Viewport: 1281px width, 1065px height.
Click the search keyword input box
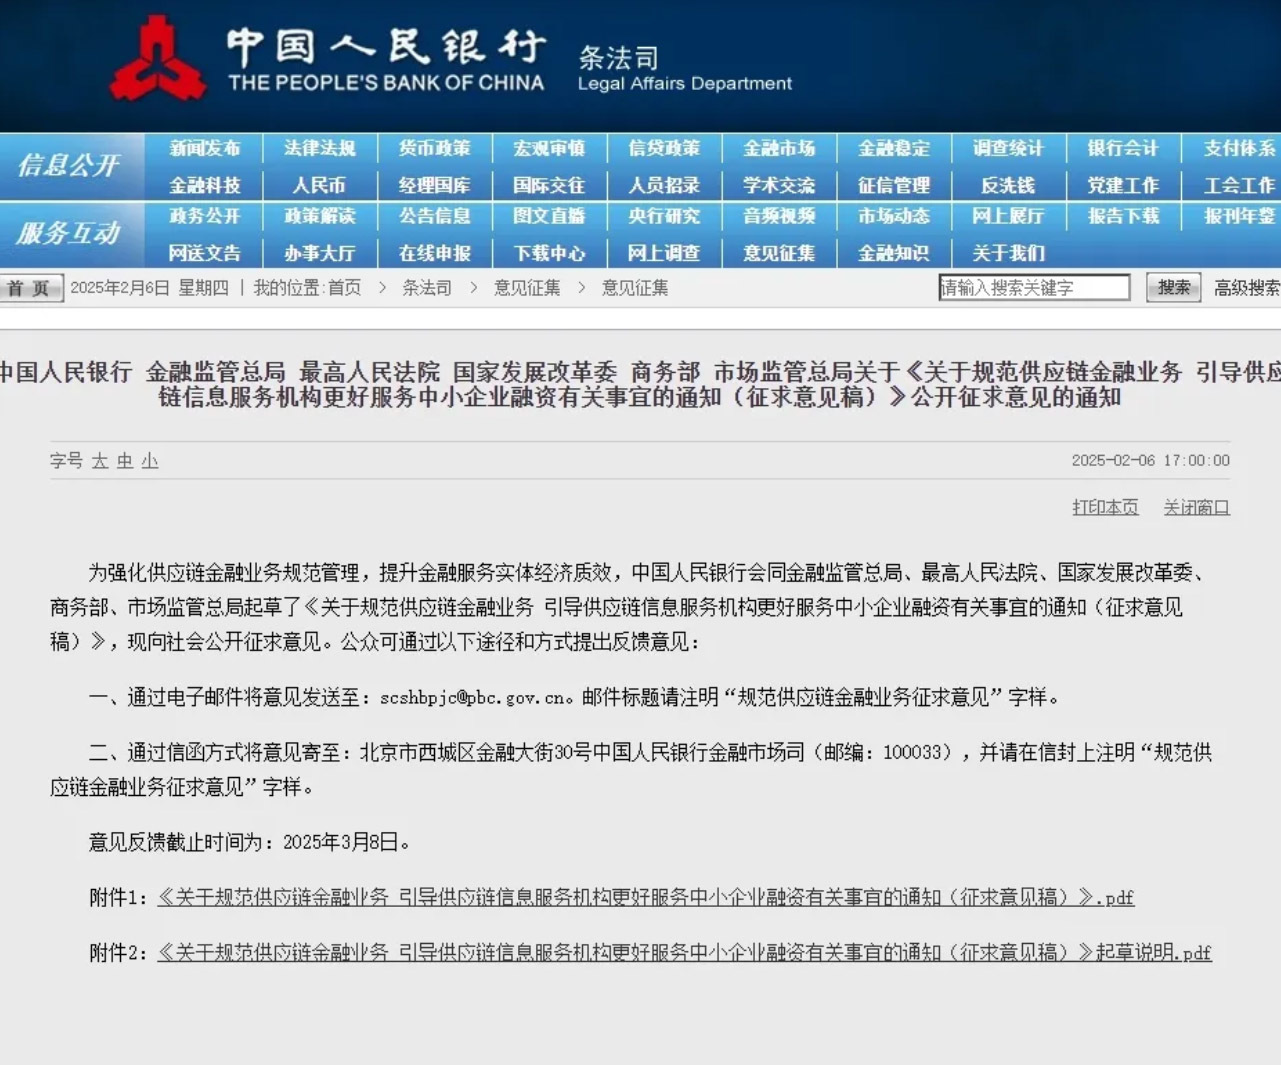(1034, 287)
